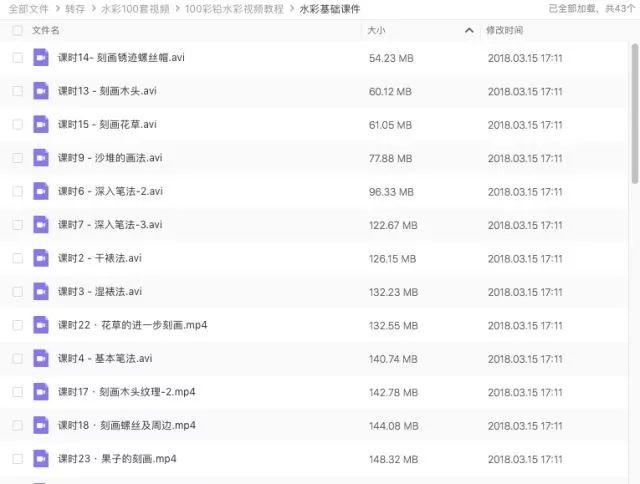Screen dimensions: 640x484
Task: Click video icon of 课时17 刻画木头纹理-2.mp4
Action: pos(41,392)
